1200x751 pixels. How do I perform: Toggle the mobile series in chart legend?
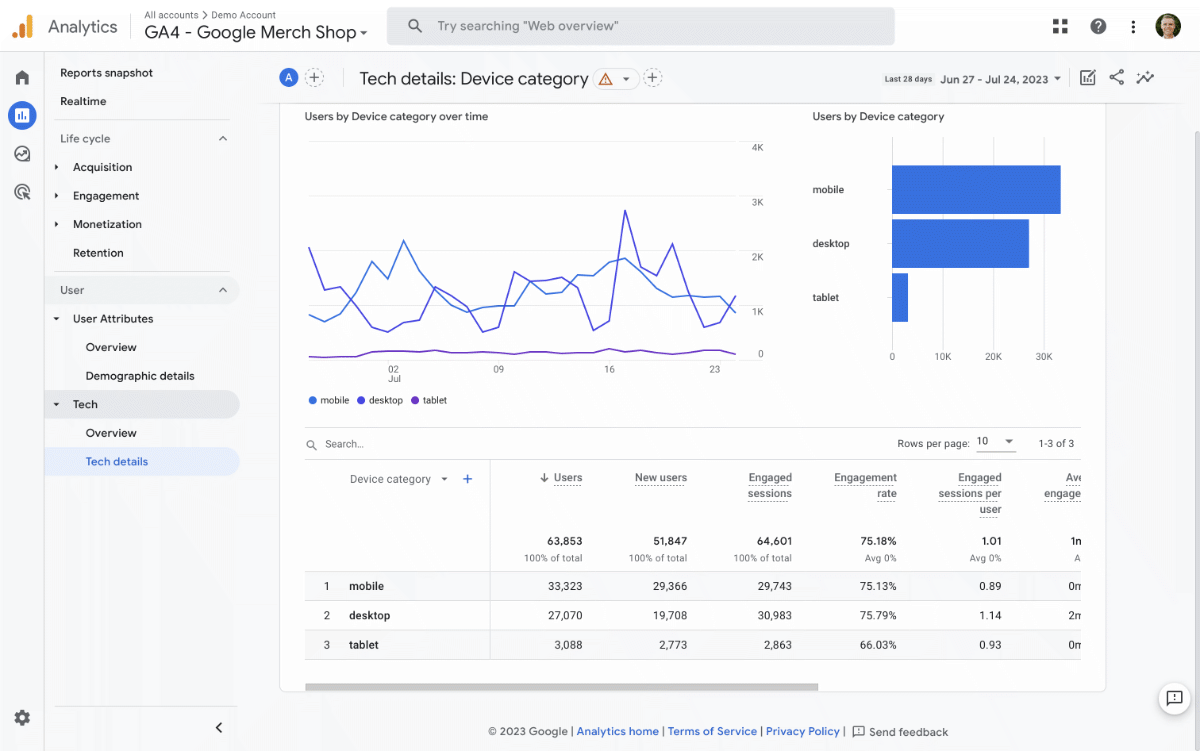point(328,400)
